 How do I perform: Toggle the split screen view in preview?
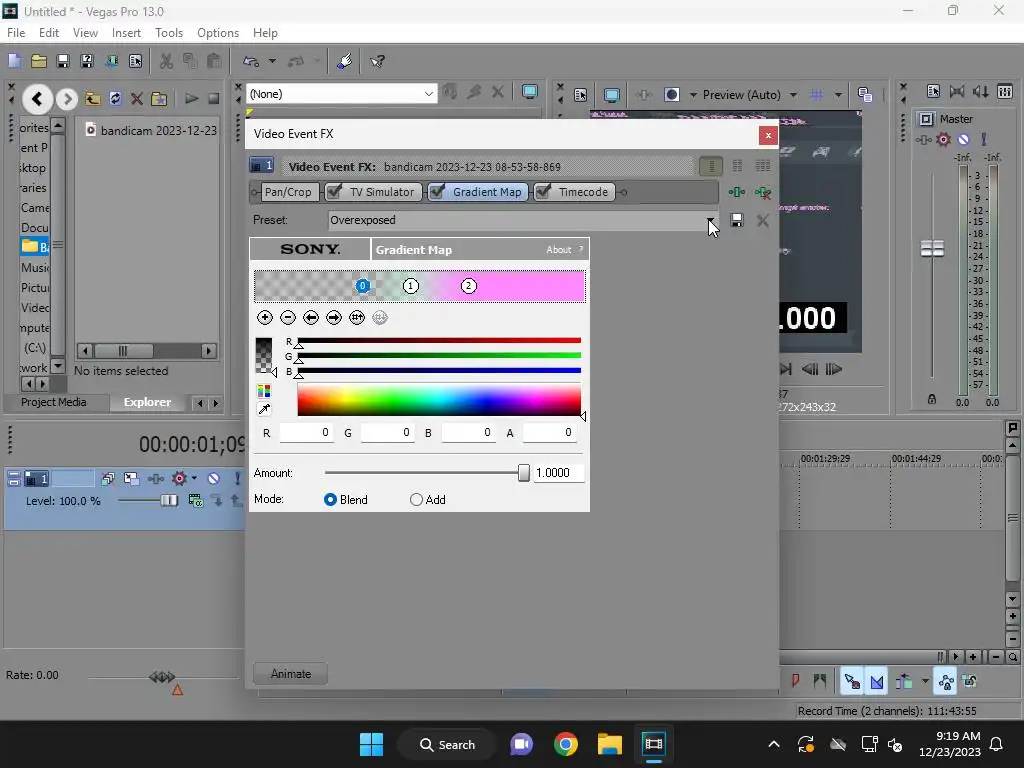point(671,95)
